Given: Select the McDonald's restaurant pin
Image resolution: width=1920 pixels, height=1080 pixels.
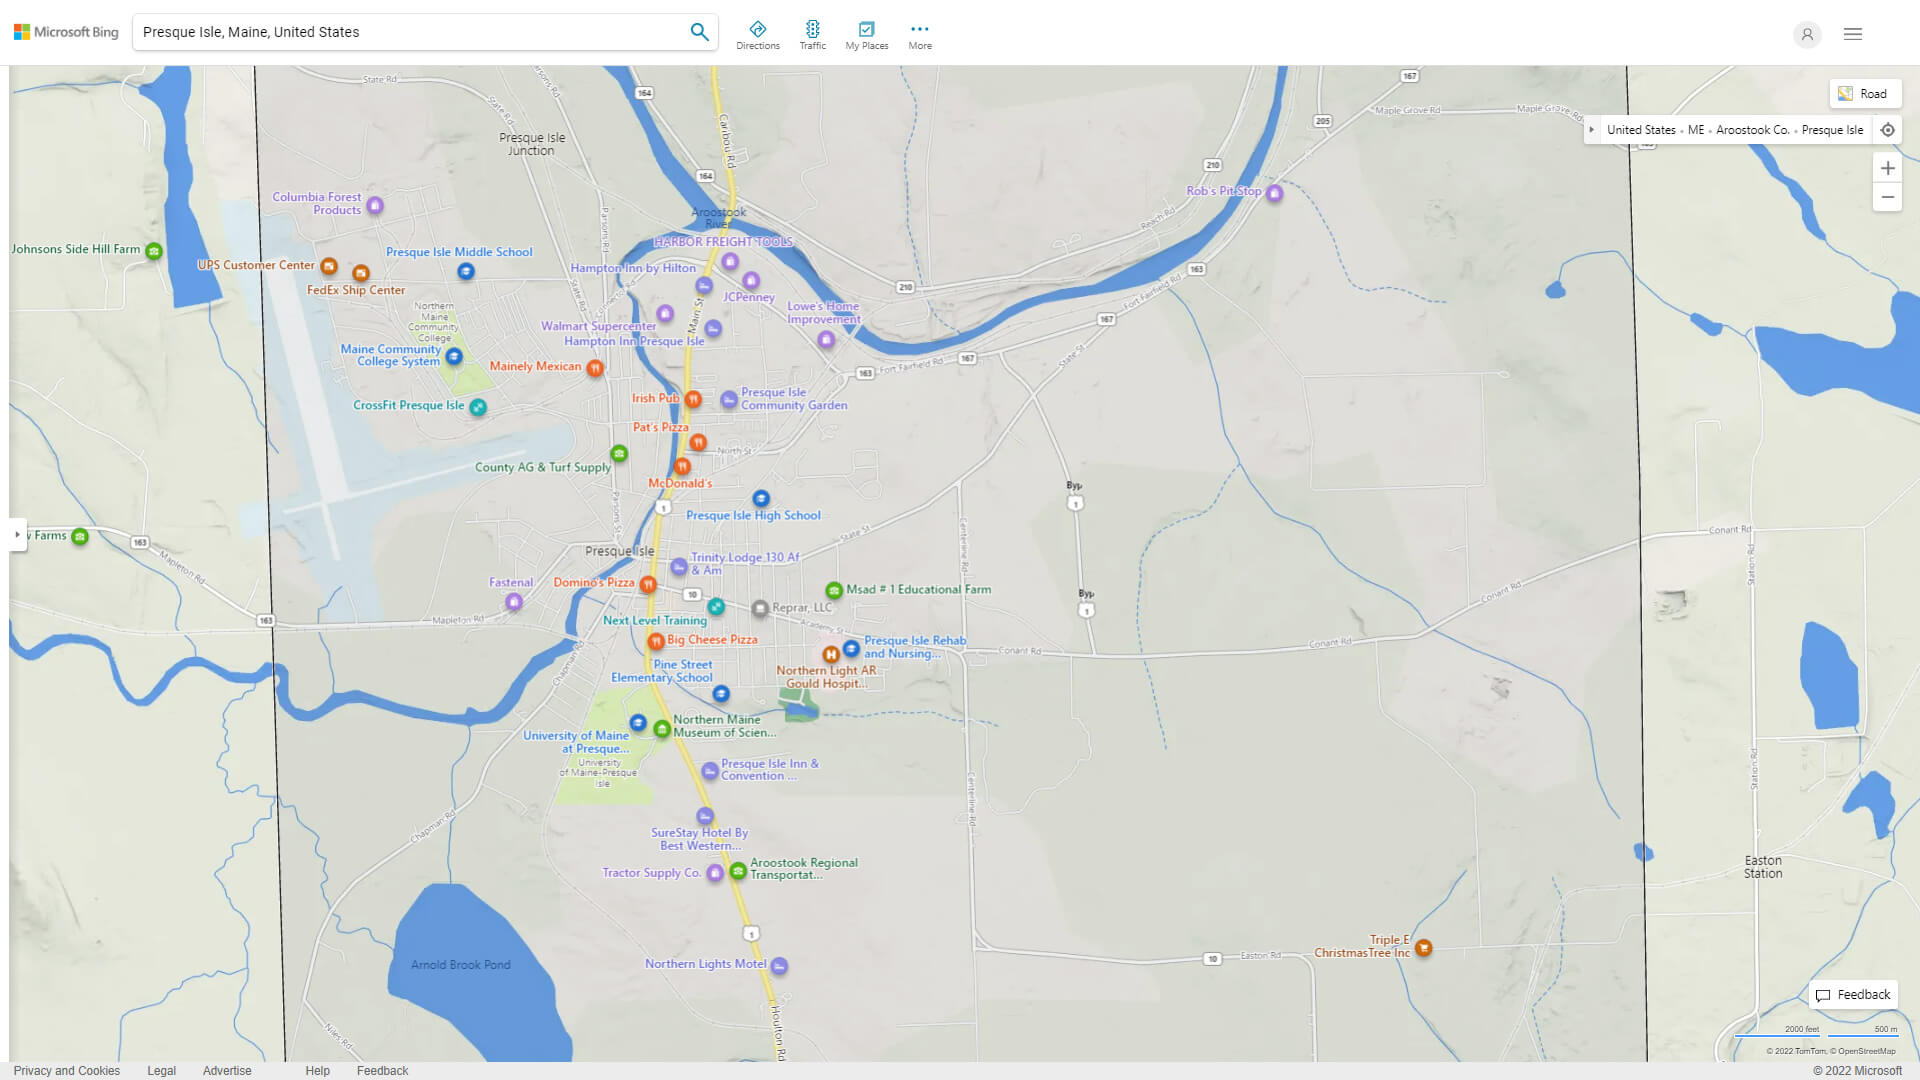Looking at the screenshot, I should pyautogui.click(x=682, y=466).
